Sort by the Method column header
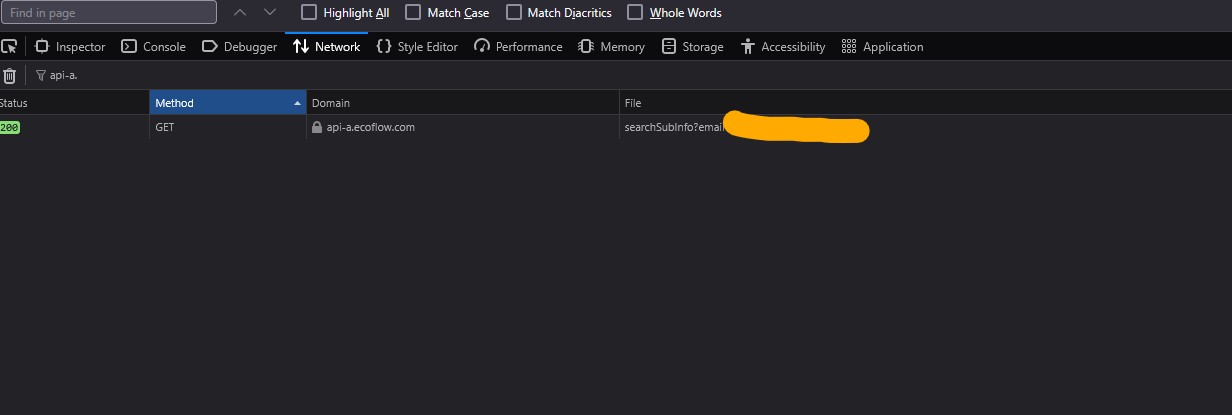Image resolution: width=1232 pixels, height=415 pixels. pyautogui.click(x=228, y=103)
